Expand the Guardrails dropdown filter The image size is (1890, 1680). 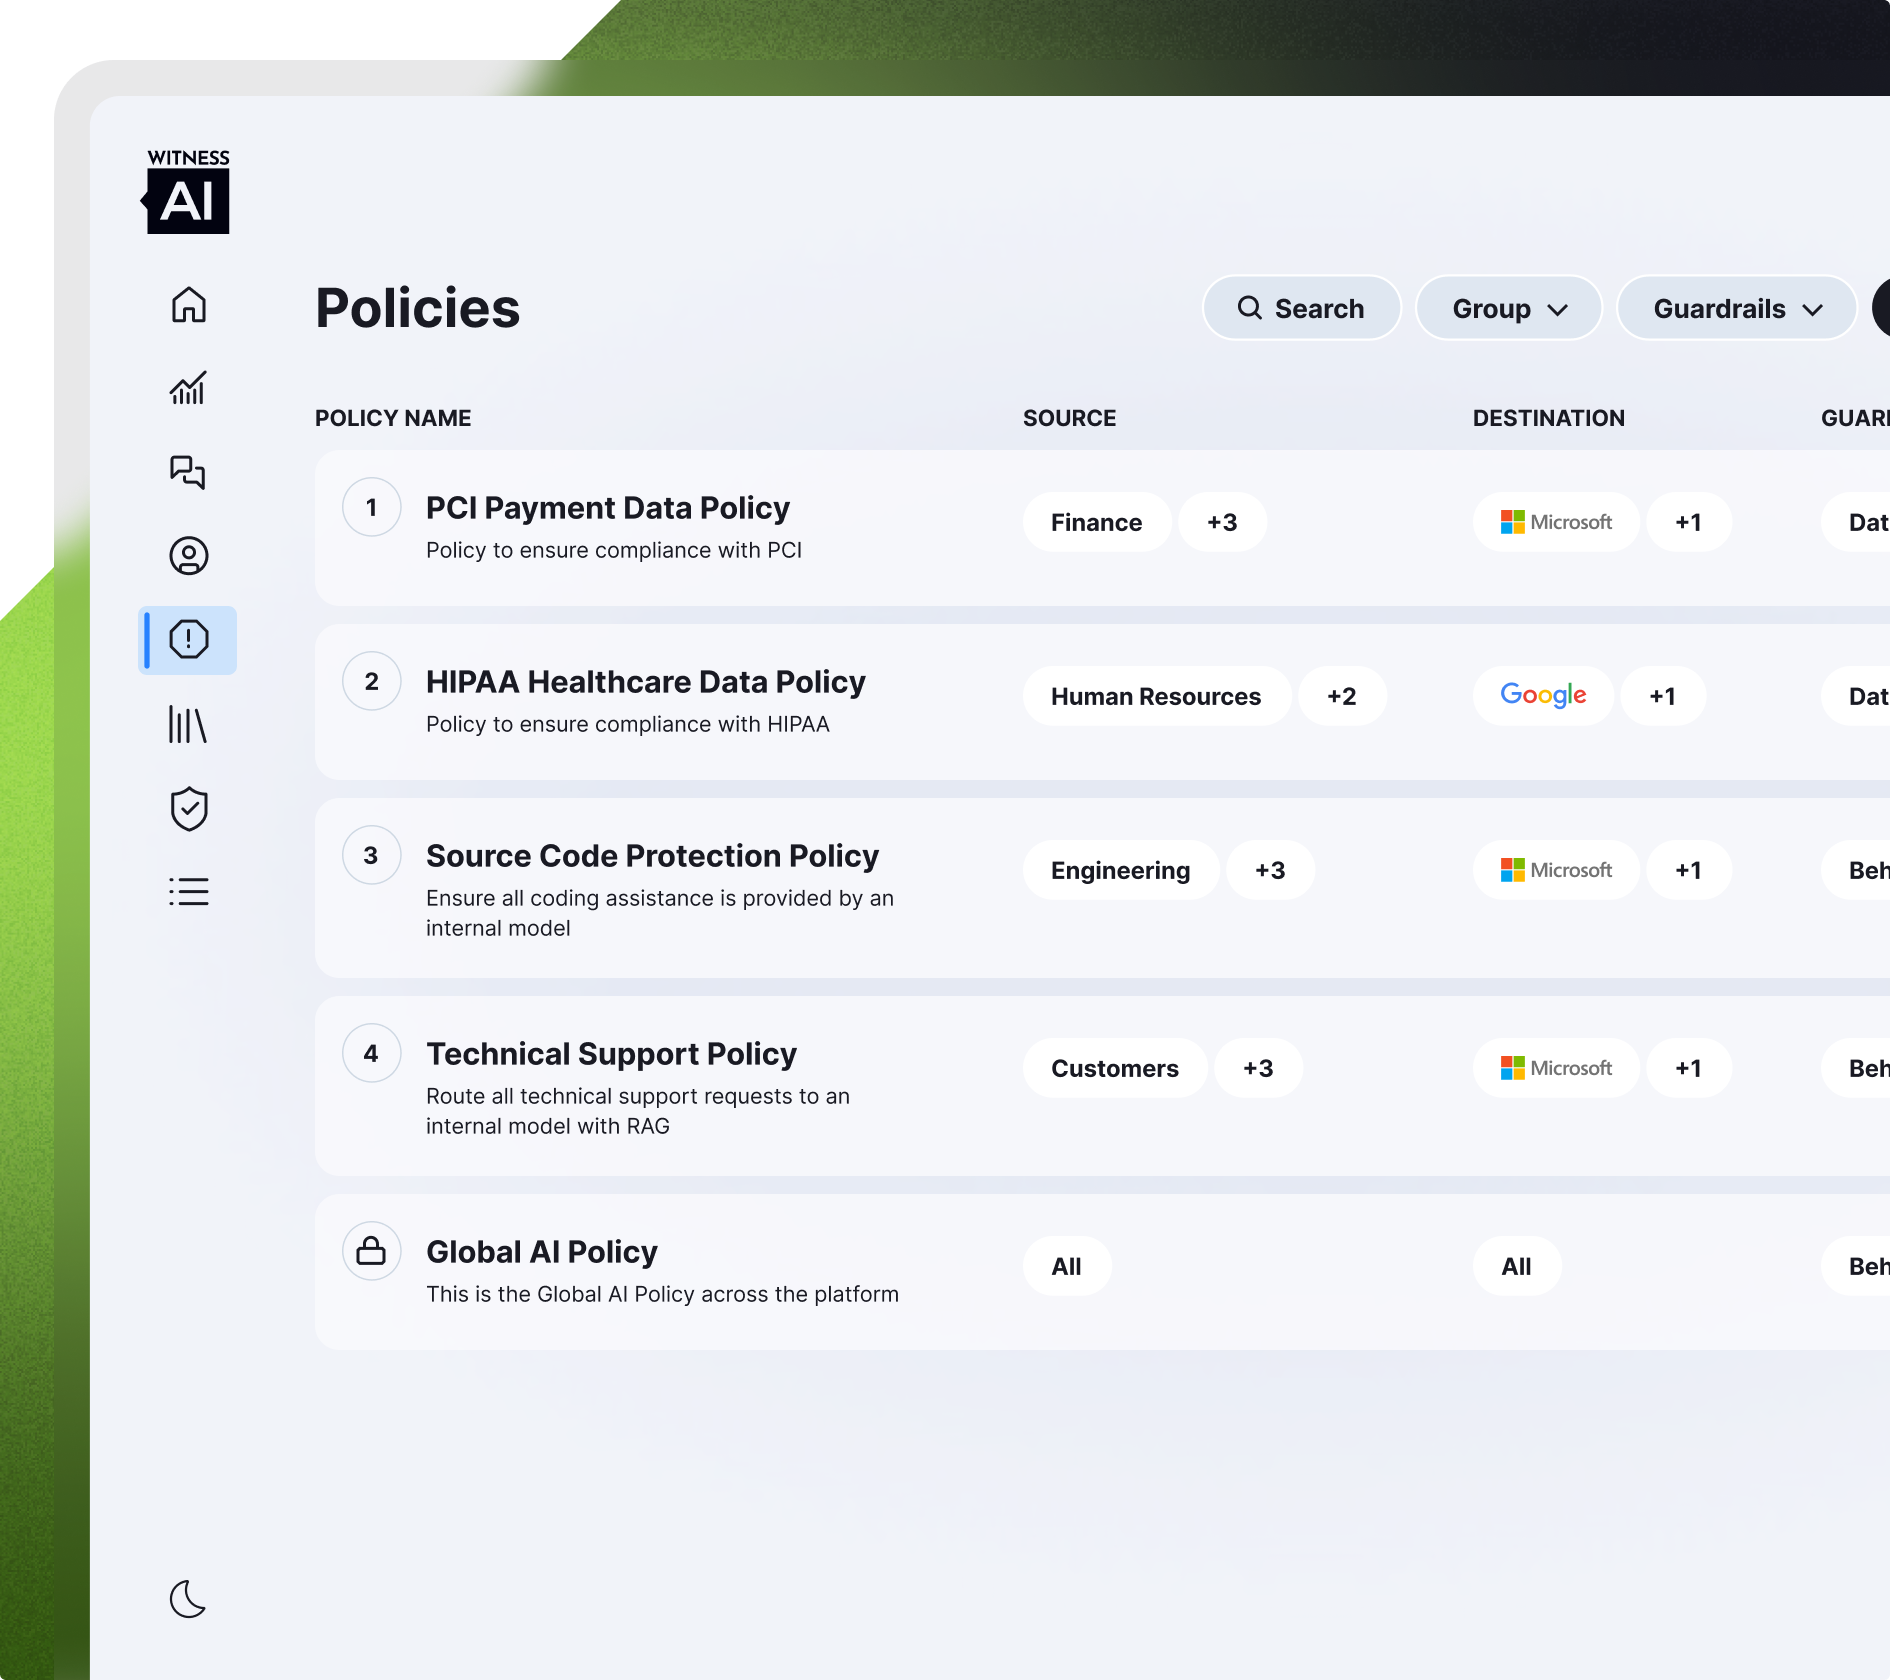point(1736,309)
